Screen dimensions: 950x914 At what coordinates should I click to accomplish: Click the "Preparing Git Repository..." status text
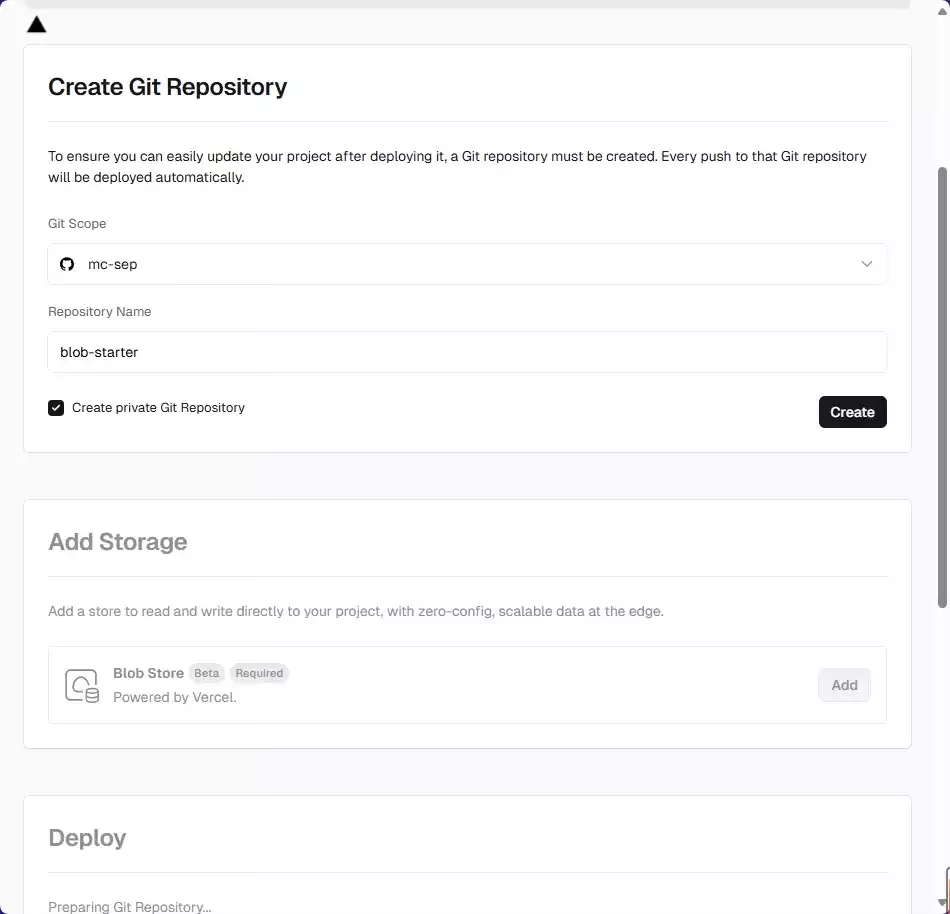tap(130, 907)
